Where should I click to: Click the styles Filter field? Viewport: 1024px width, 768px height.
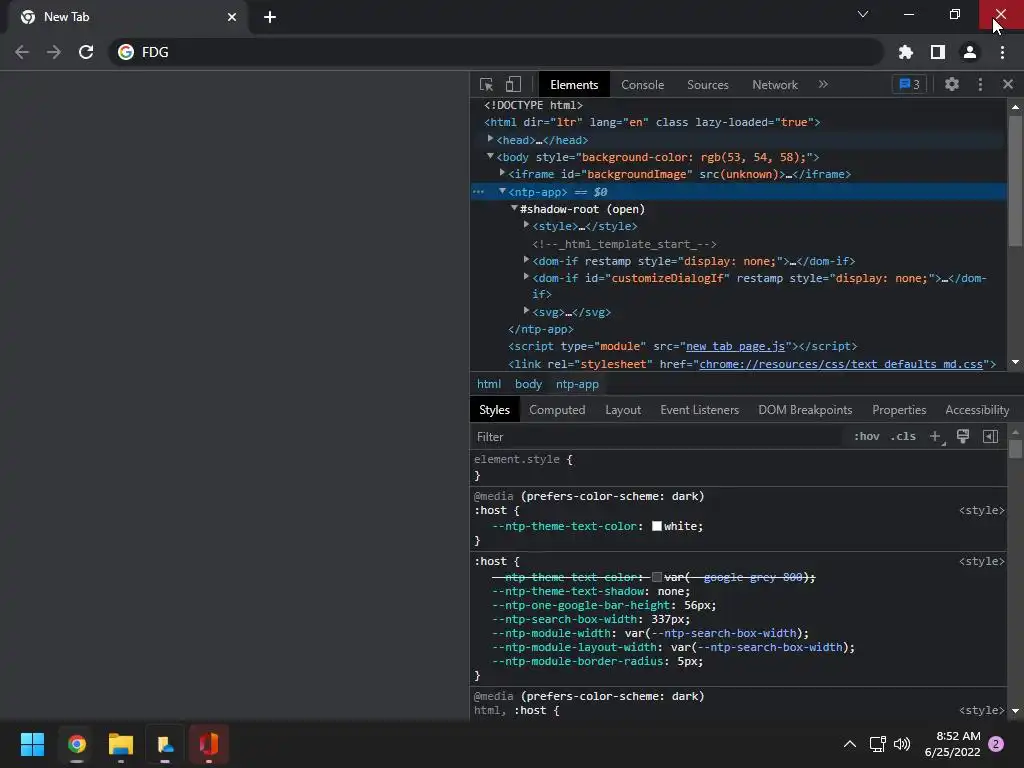[656, 436]
